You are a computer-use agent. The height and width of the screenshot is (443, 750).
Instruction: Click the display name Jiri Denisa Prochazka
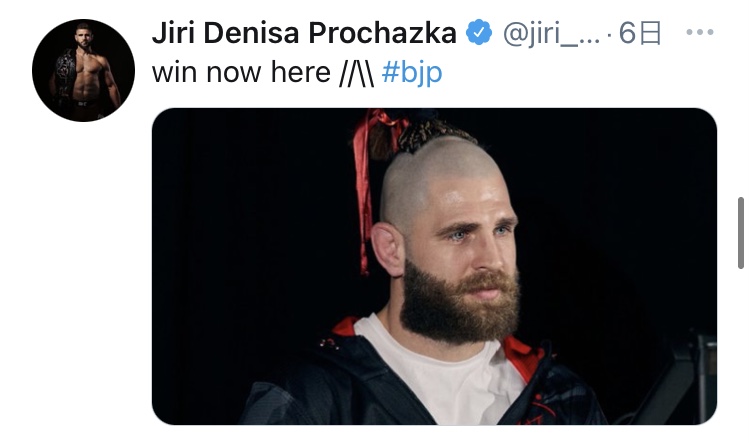tap(304, 33)
